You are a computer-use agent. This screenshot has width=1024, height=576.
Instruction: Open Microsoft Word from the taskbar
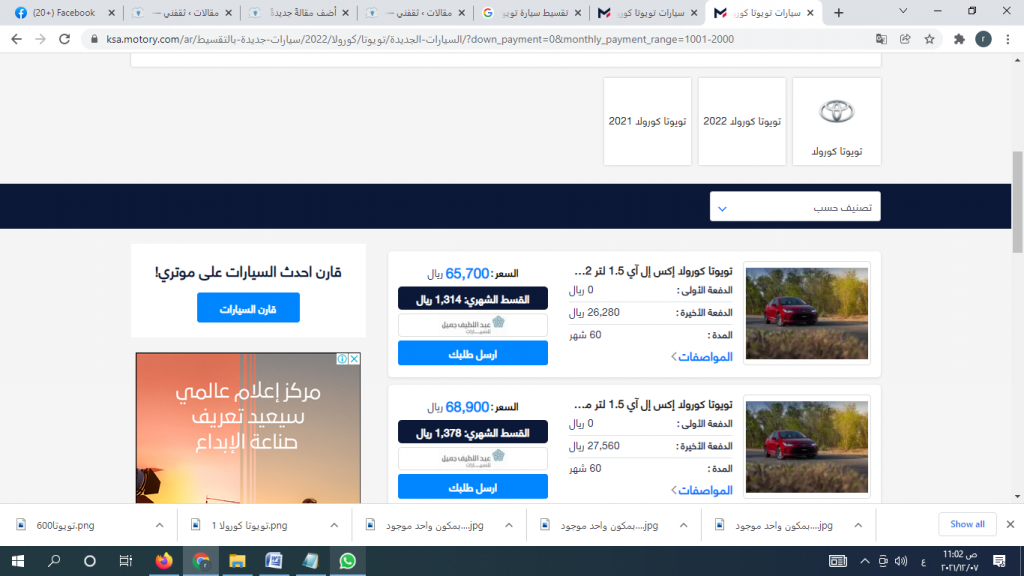tap(274, 561)
